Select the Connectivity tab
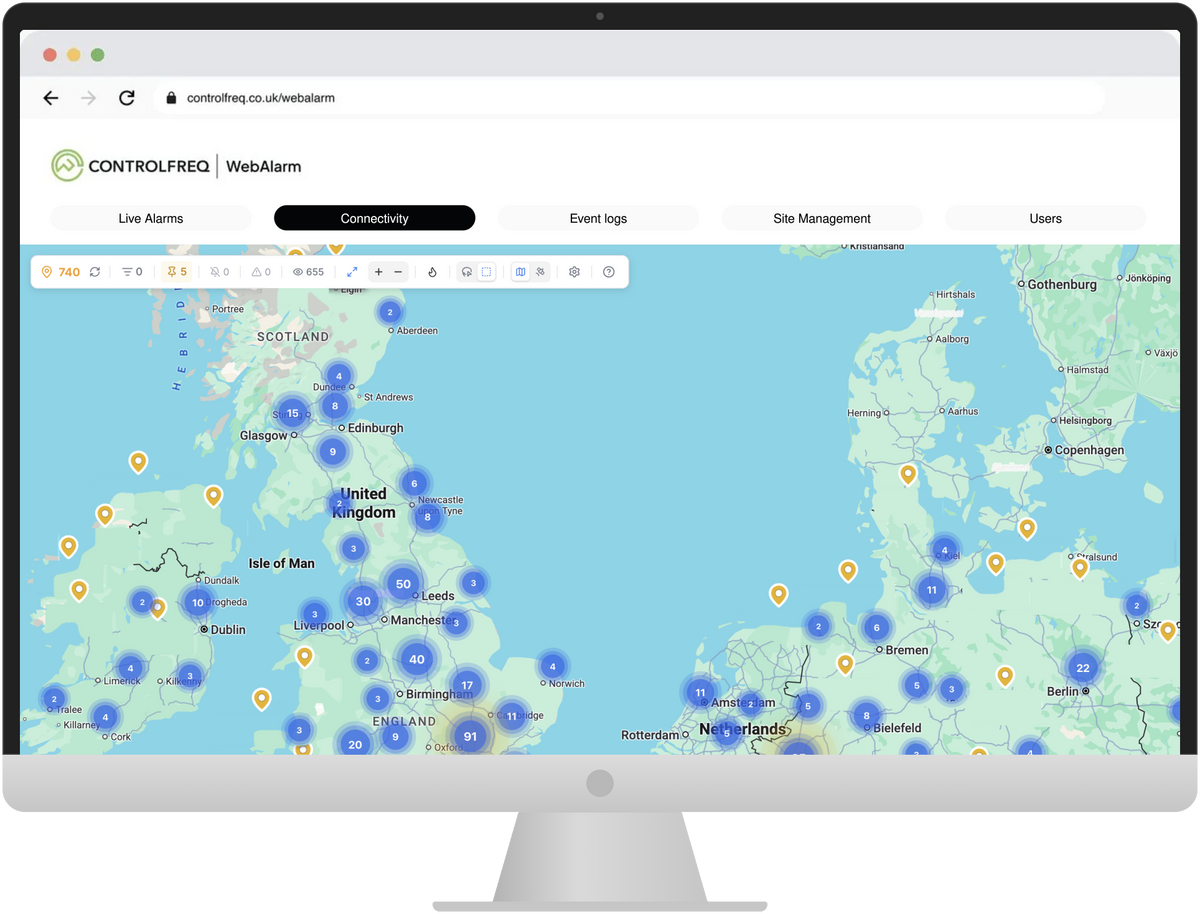The height and width of the screenshot is (914, 1200). [x=374, y=218]
